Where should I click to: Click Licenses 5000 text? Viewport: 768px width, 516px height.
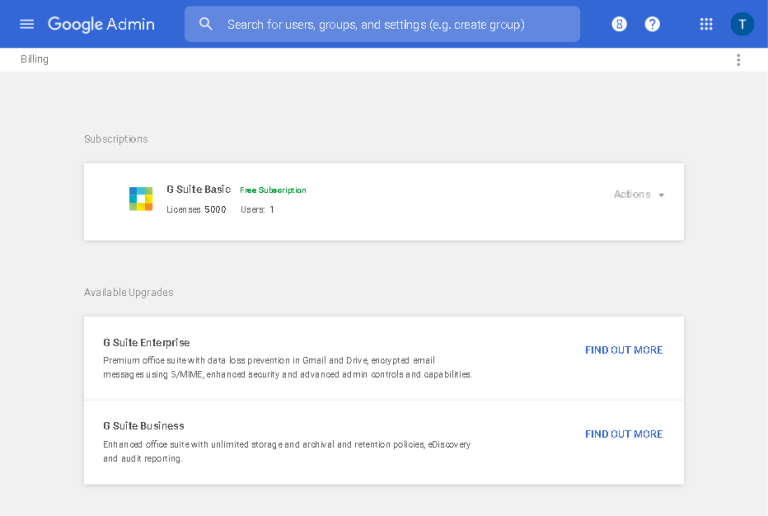click(196, 210)
